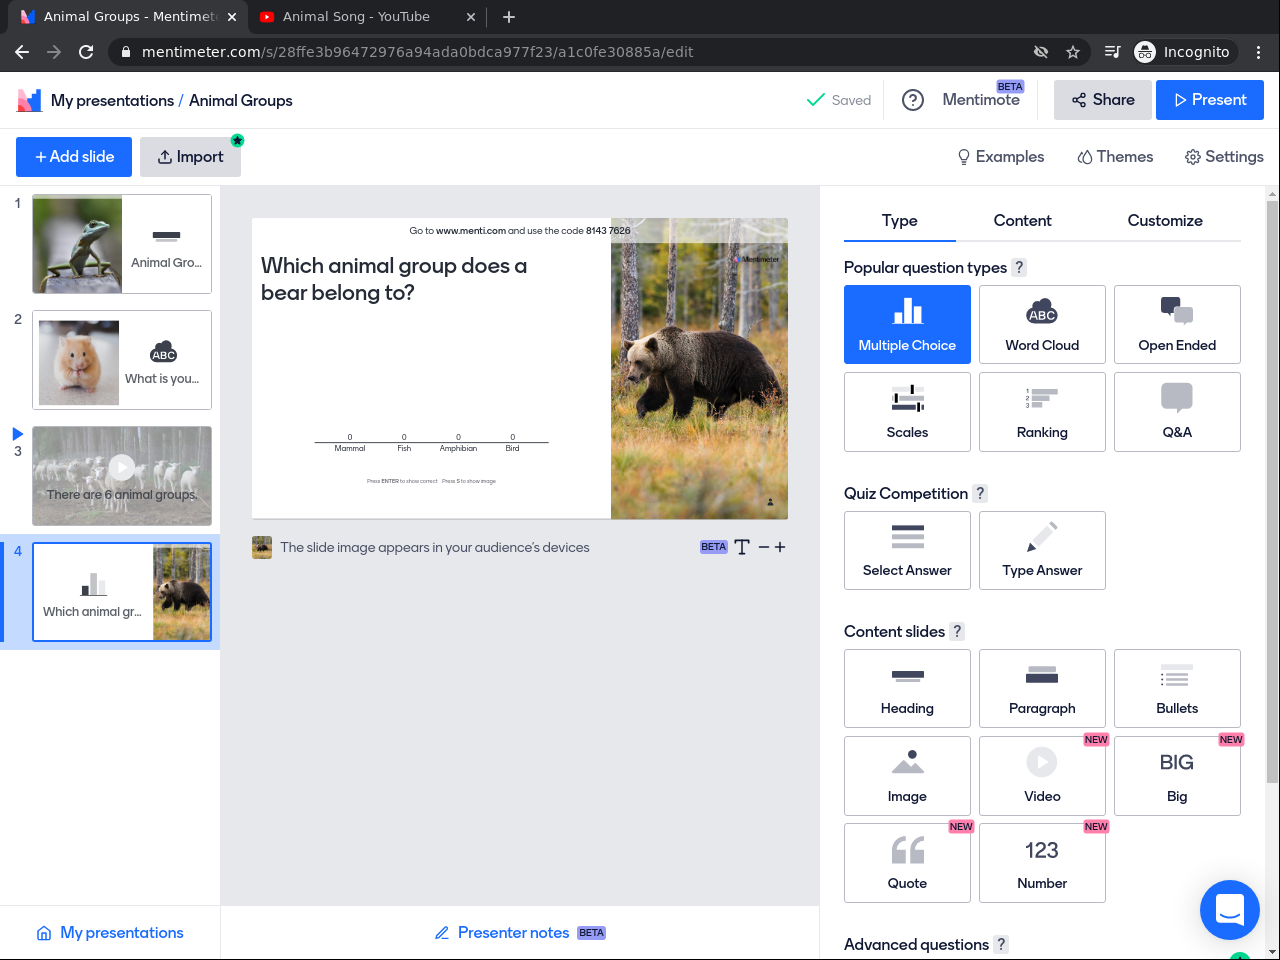The height and width of the screenshot is (960, 1280).
Task: Reload the browser page
Action: pyautogui.click(x=86, y=52)
